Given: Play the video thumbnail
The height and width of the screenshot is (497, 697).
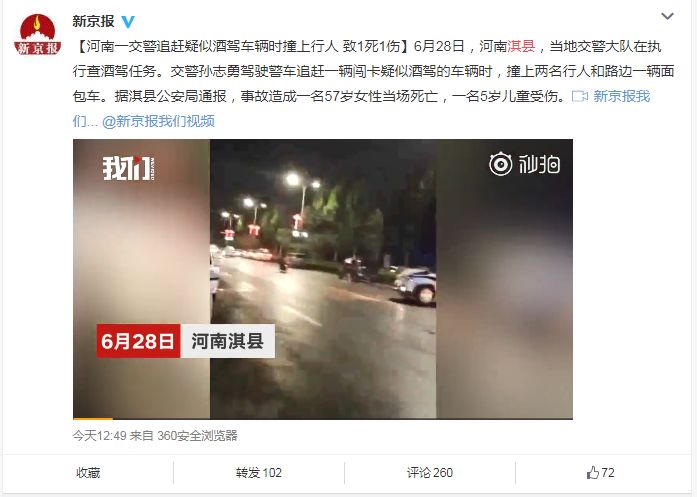Looking at the screenshot, I should click(323, 279).
